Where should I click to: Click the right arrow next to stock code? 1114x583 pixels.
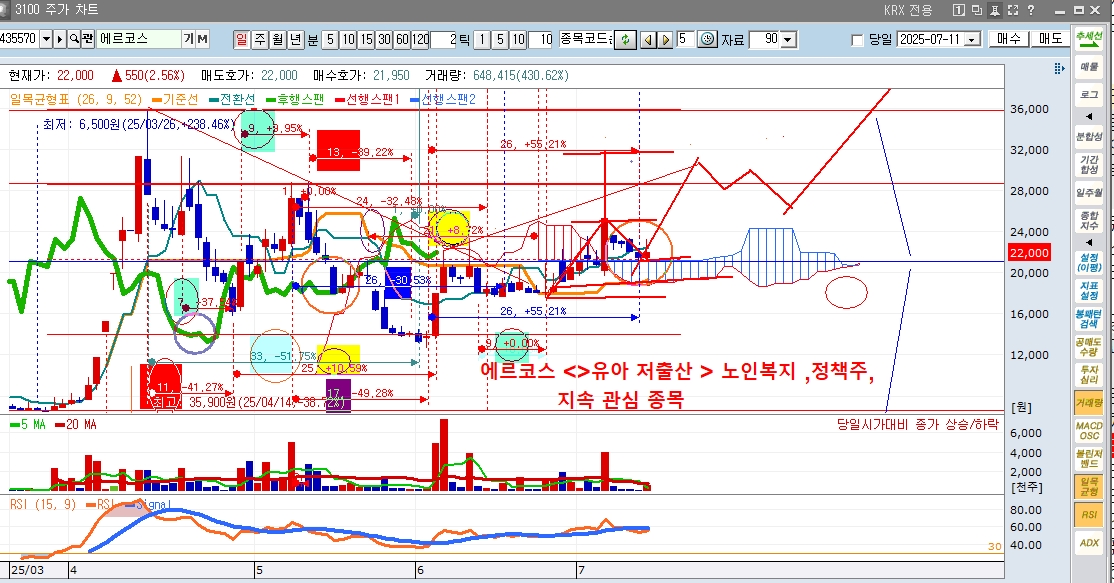tap(60, 39)
